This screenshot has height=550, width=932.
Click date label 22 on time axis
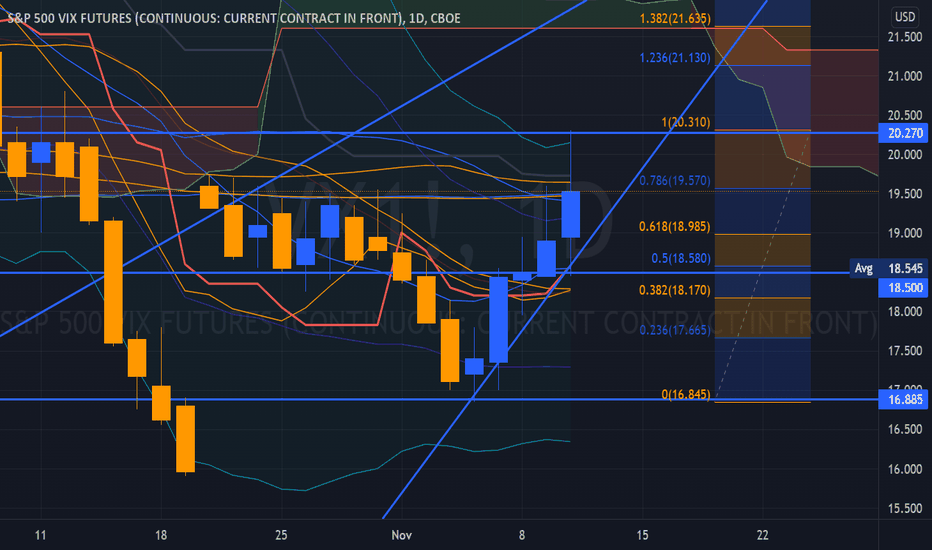pyautogui.click(x=763, y=535)
